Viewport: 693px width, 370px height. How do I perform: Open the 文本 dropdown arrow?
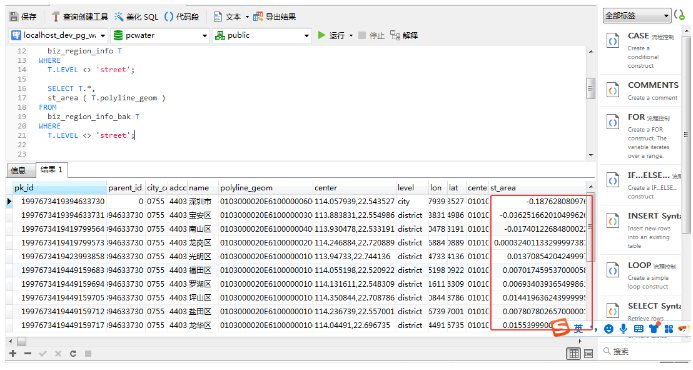(x=247, y=17)
